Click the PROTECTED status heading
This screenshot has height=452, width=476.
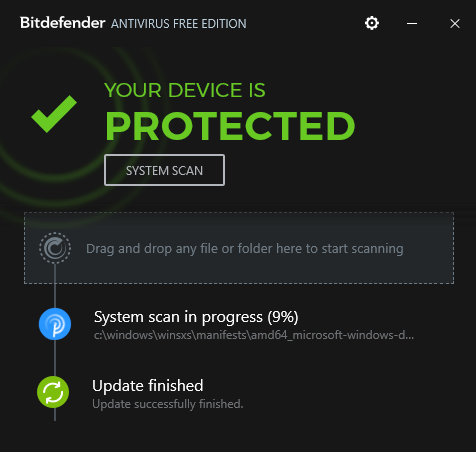(230, 126)
